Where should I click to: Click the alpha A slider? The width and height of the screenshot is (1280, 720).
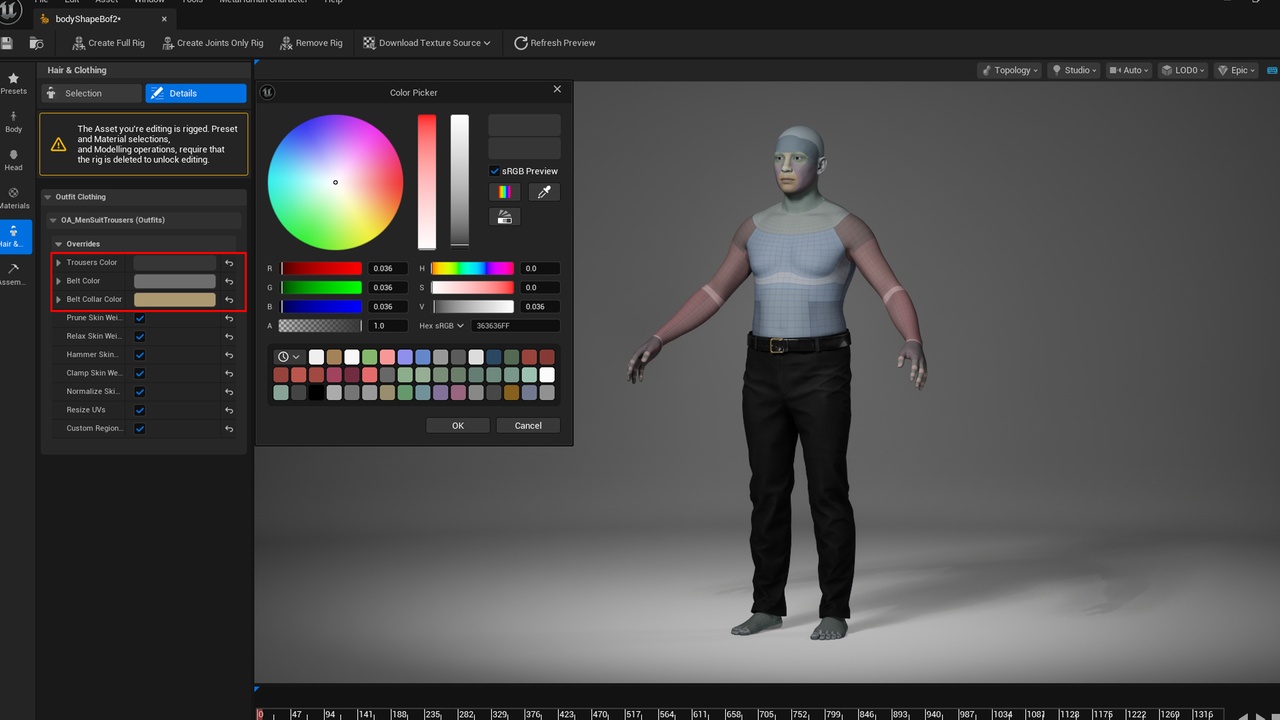(321, 326)
